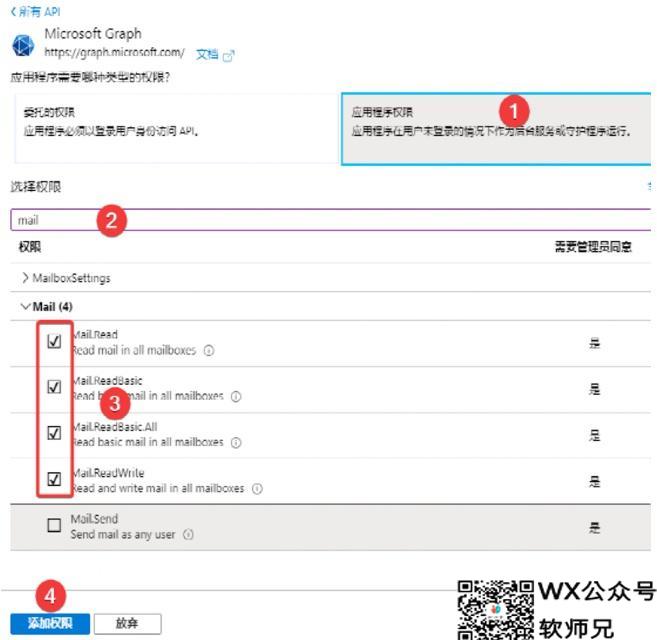Click the Mail.ReadBasic.All permission name
Image resolution: width=657 pixels, height=640 pixels.
pyautogui.click(x=115, y=427)
